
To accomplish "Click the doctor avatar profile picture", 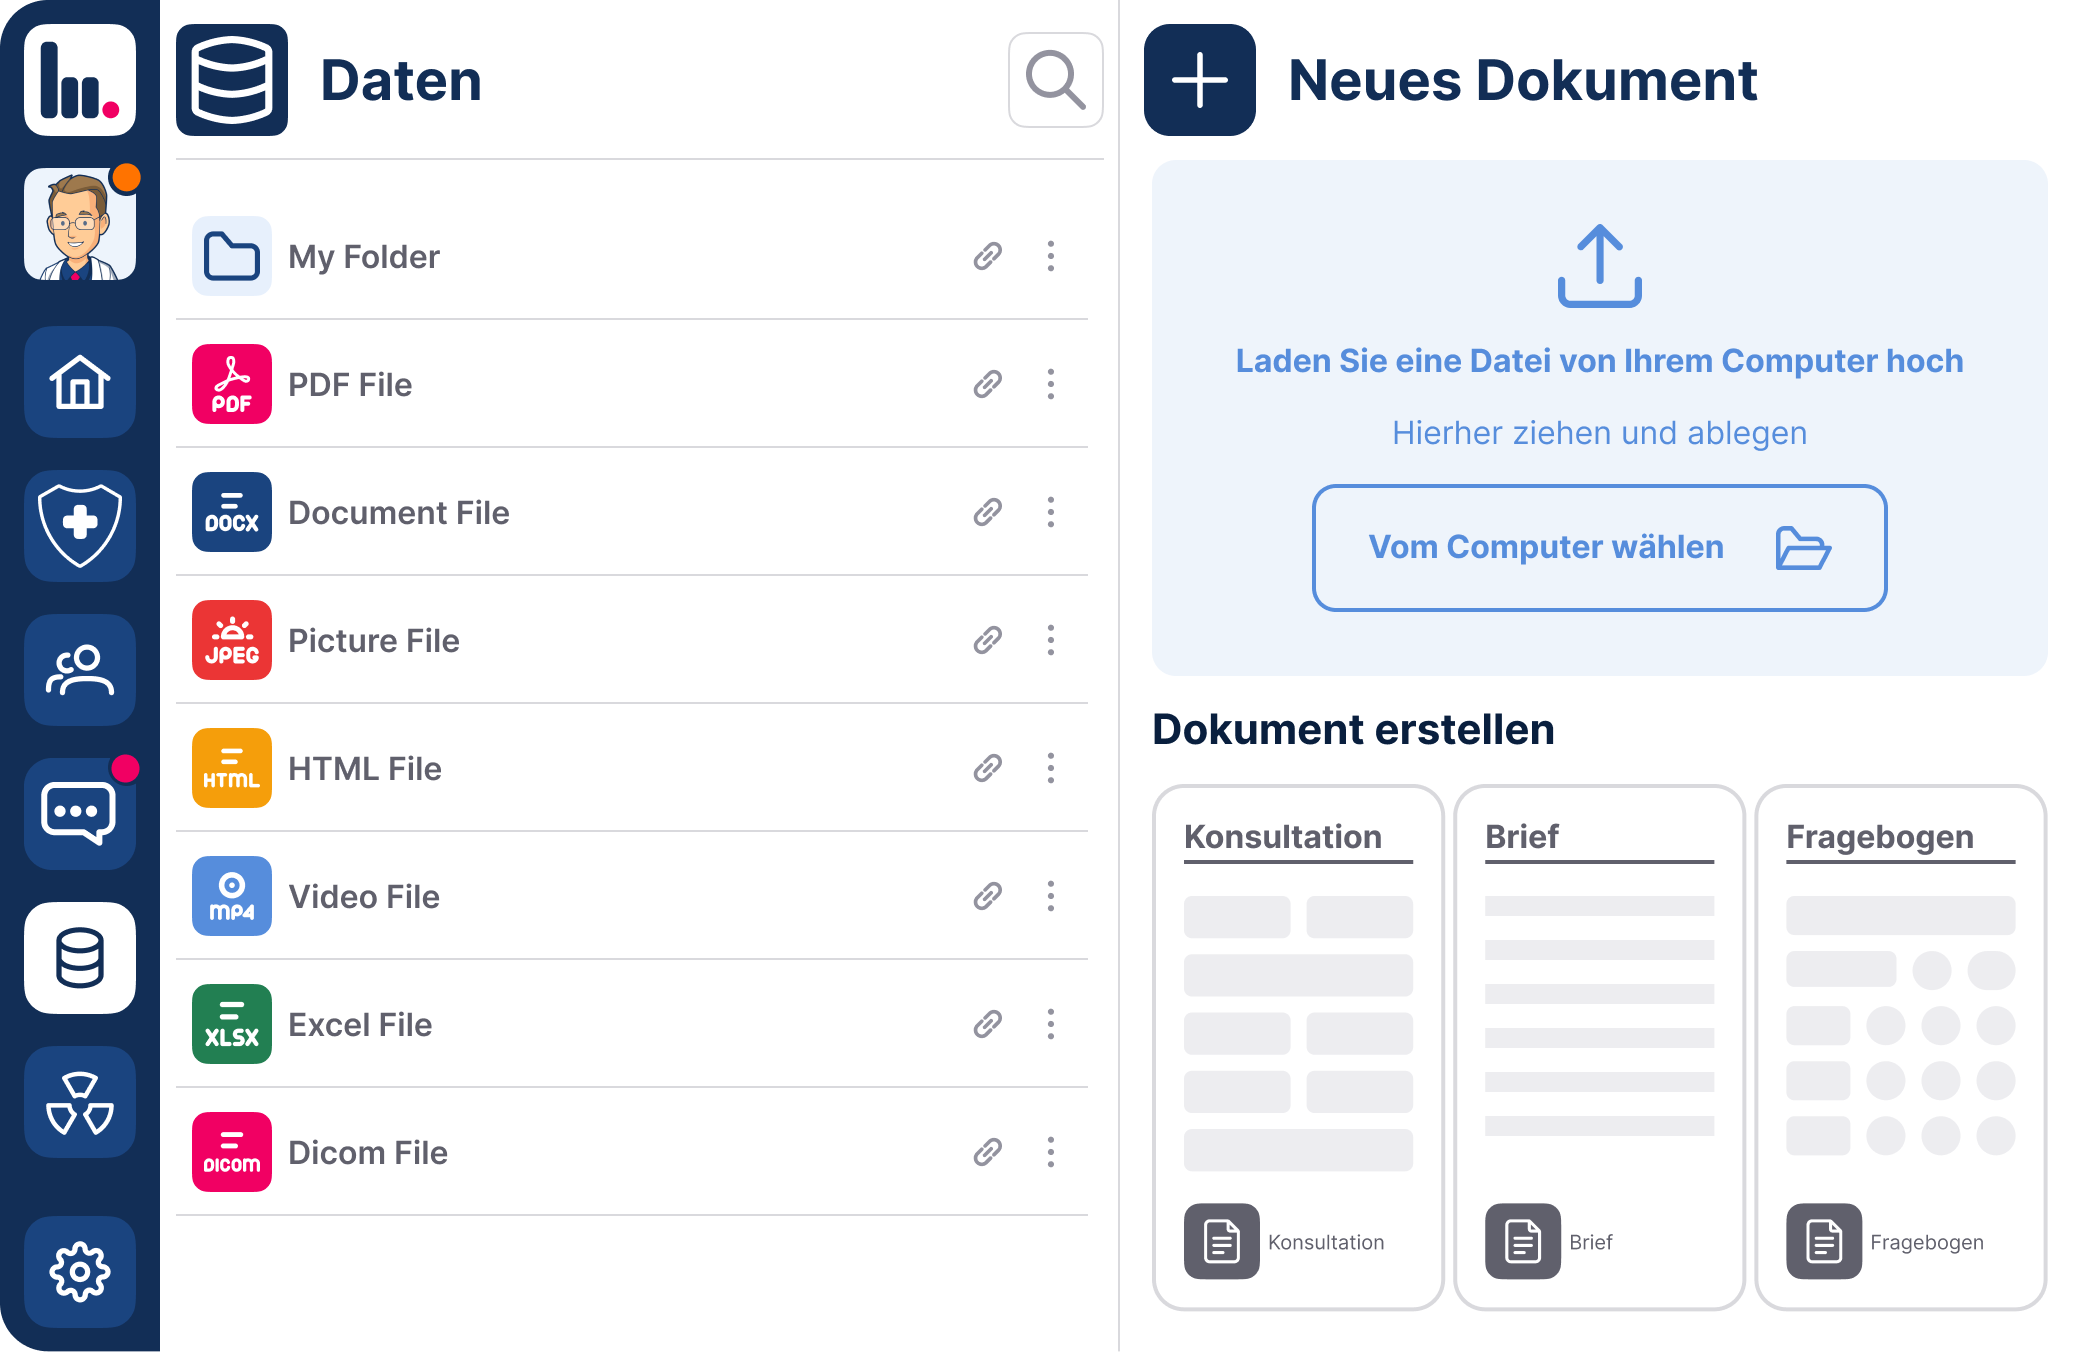I will click(x=80, y=224).
